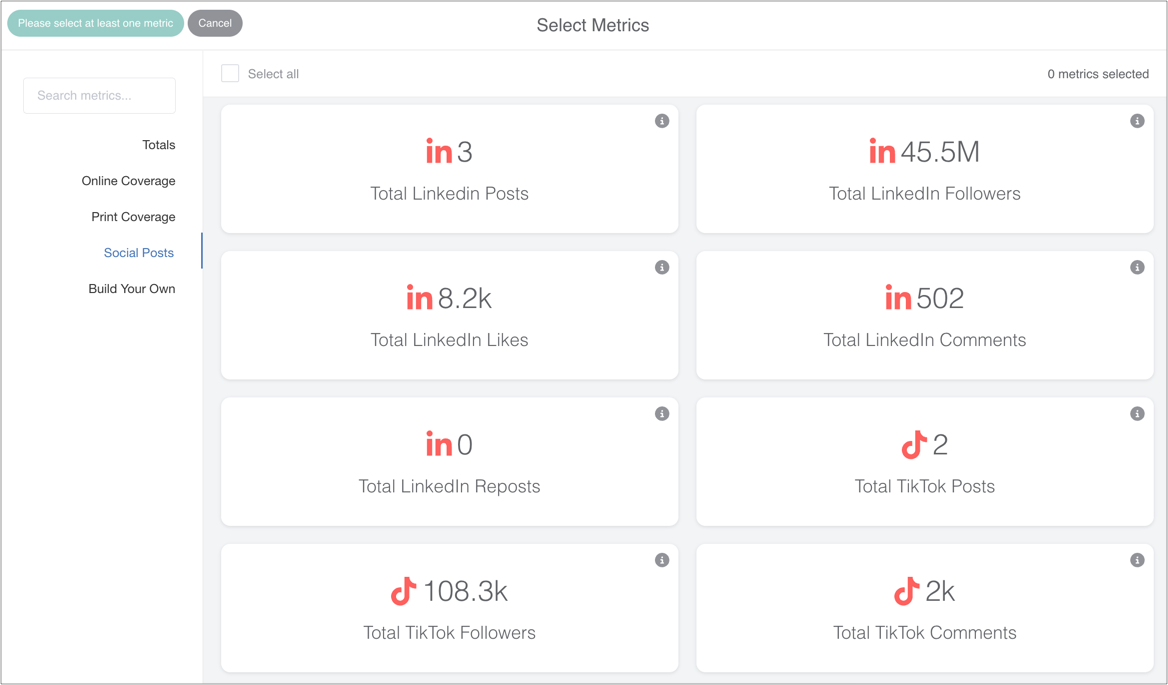
Task: Choose the Total TikTok Posts metric card
Action: (924, 462)
